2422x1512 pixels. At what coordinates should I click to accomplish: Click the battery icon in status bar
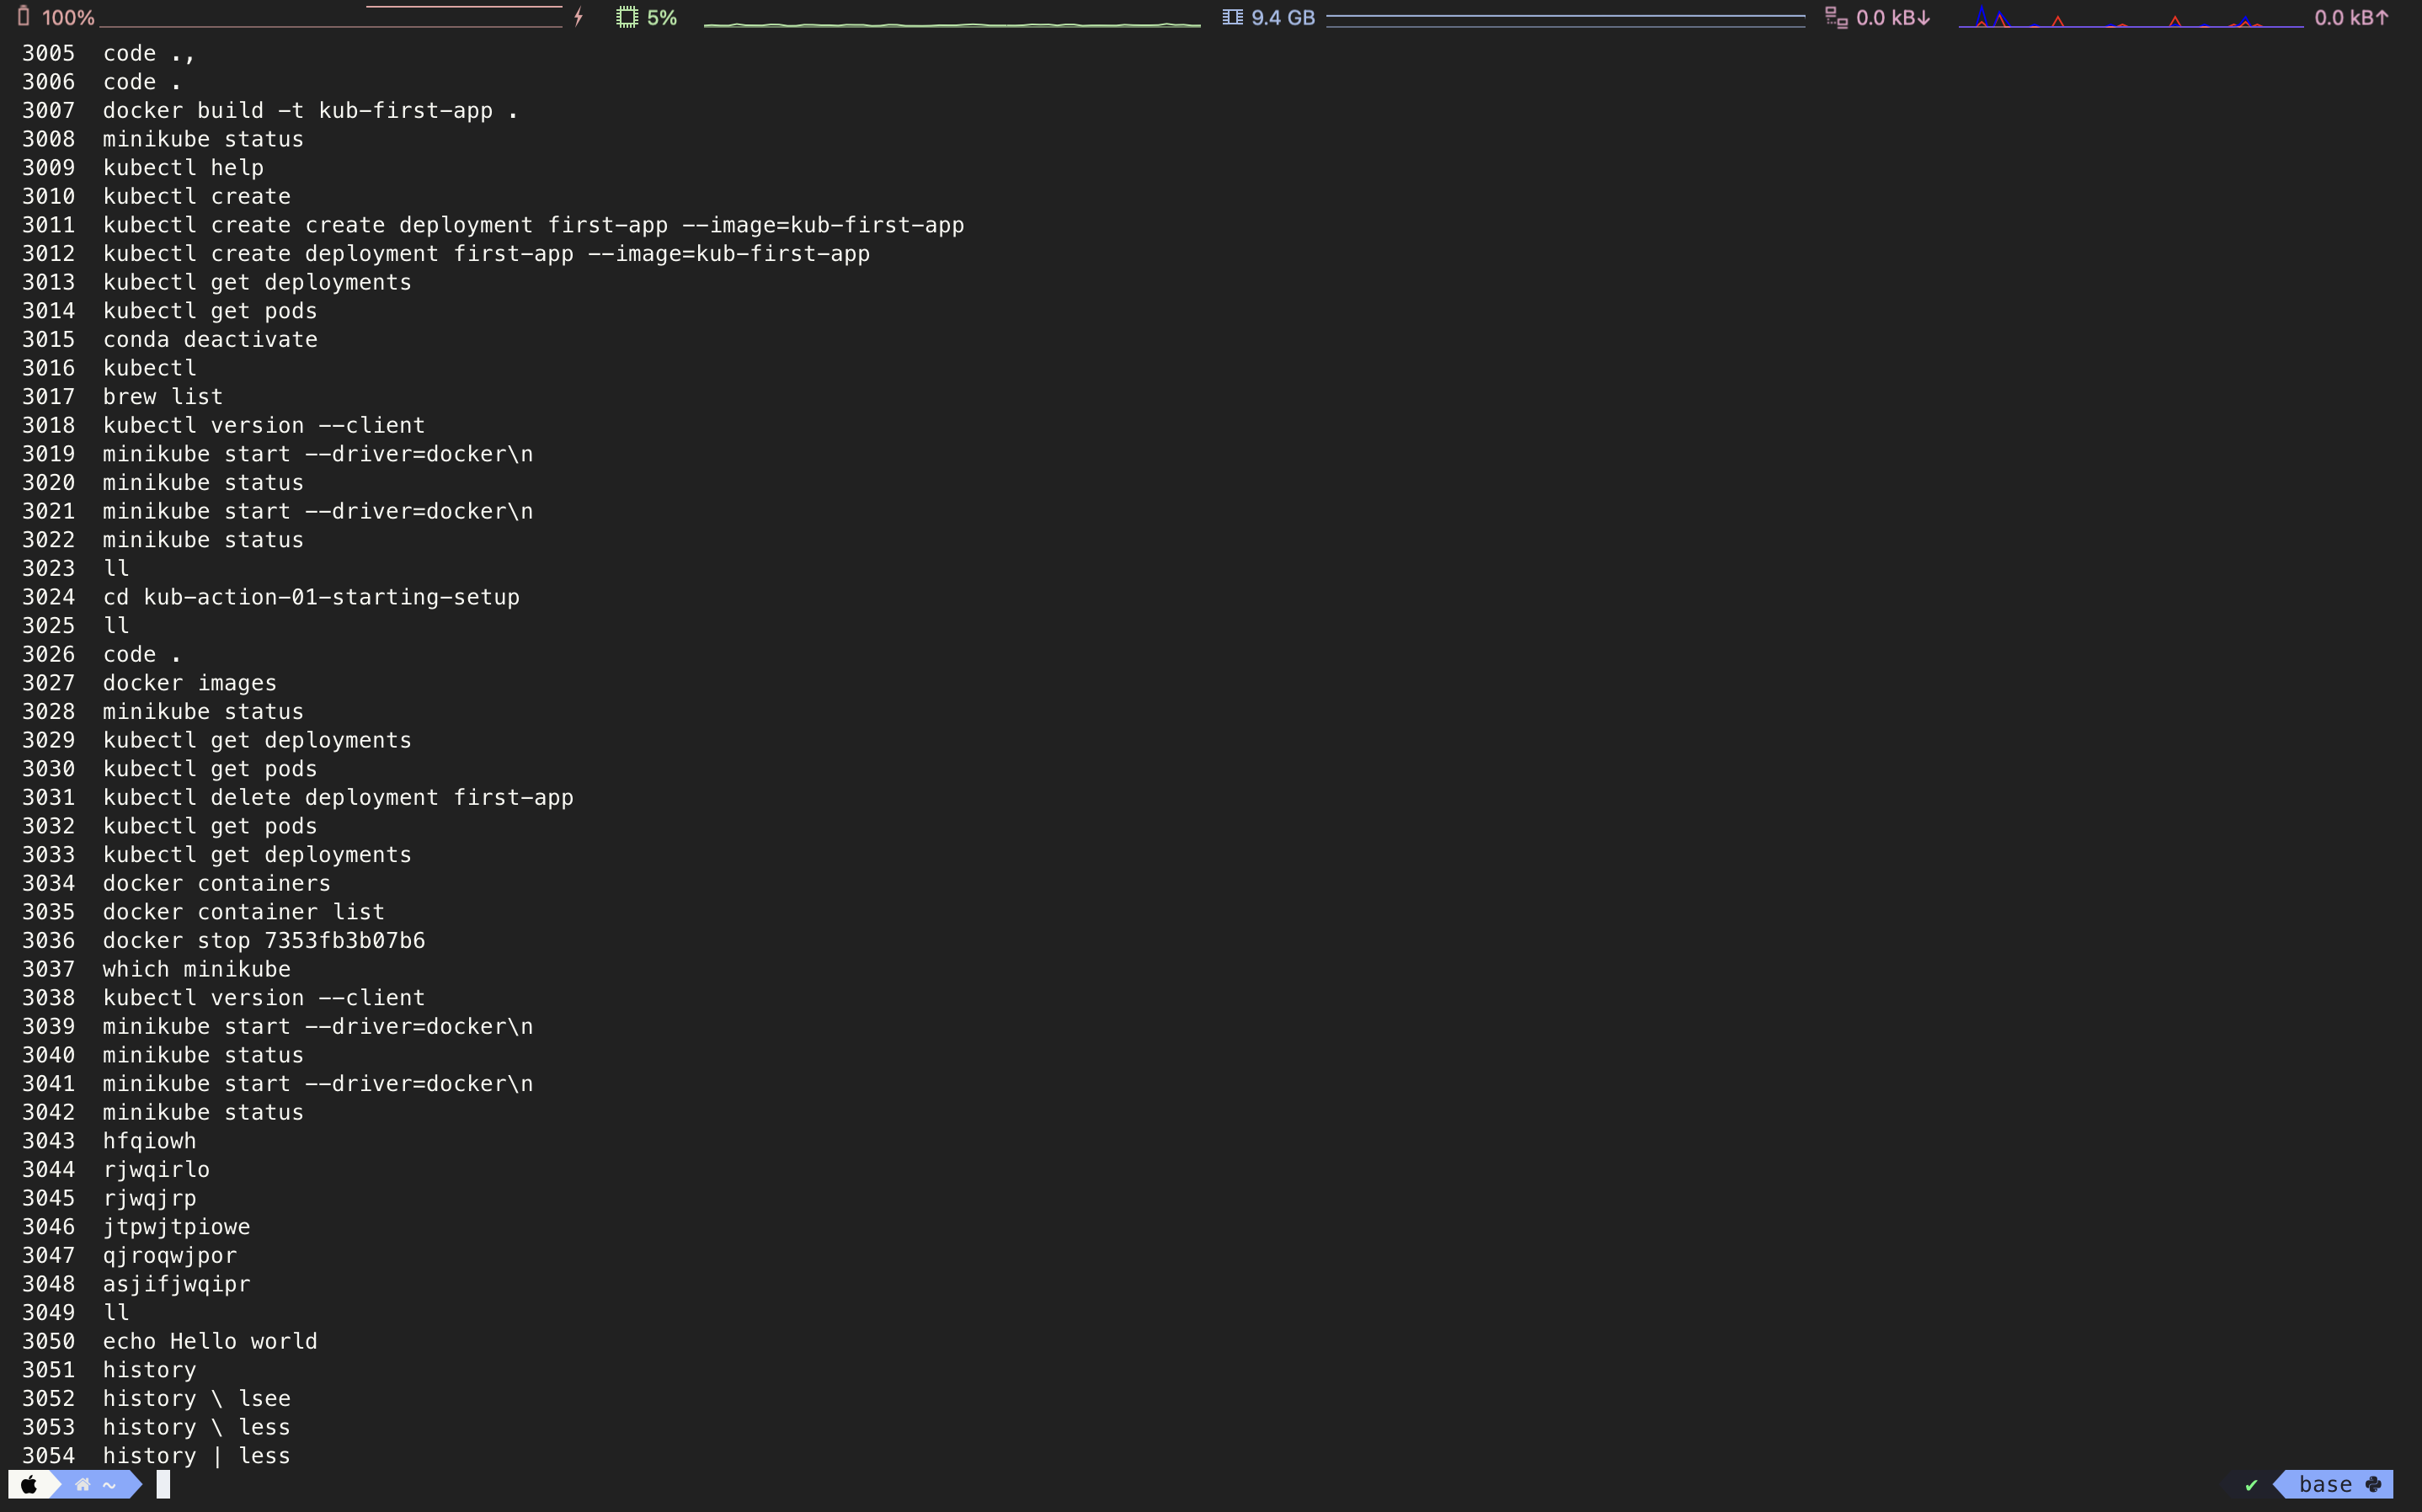click(24, 17)
